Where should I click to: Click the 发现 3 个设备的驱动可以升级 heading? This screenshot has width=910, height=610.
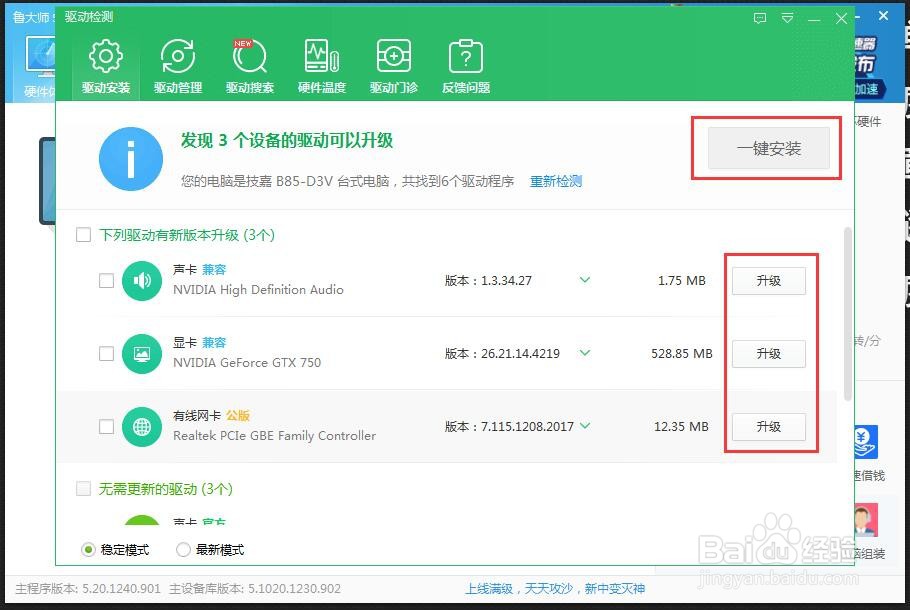(x=287, y=140)
